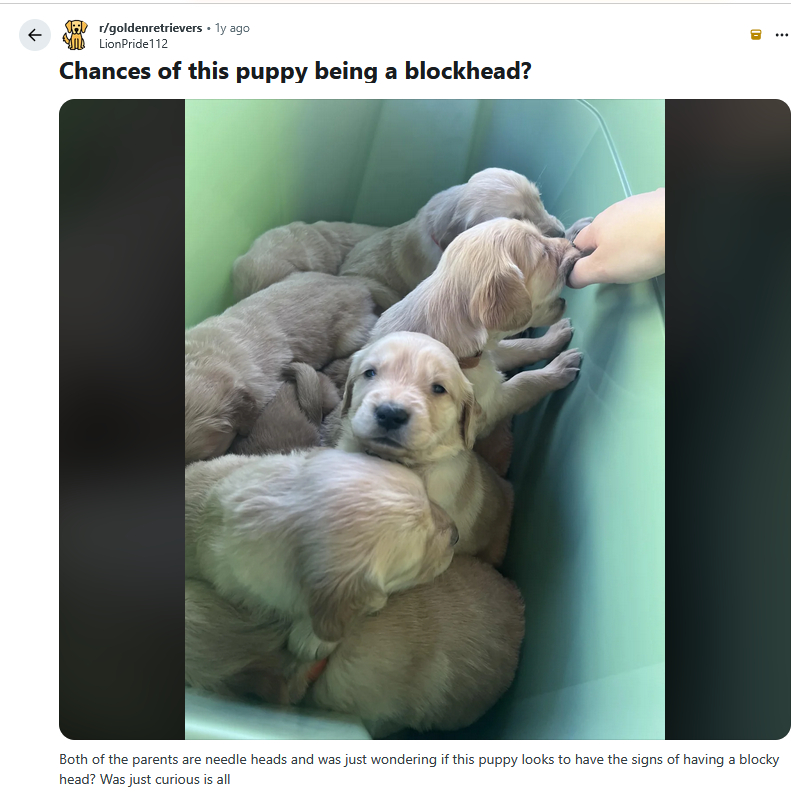Viewport: 791px width, 797px height.
Task: Open the golden retriever subreddit avatar
Action: [x=75, y=35]
